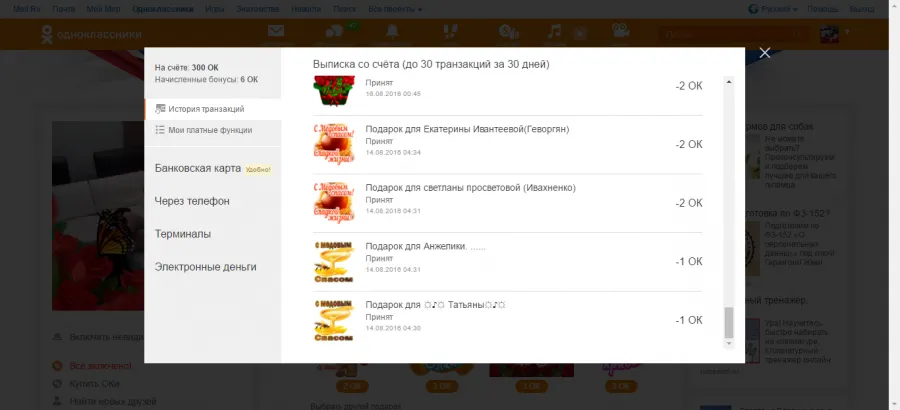Open the notifications bell icon

392,32
